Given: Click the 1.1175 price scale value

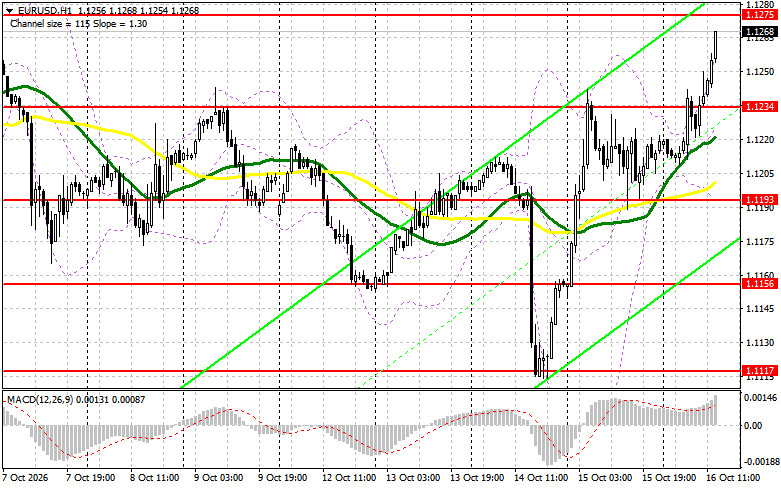Looking at the screenshot, I should [x=760, y=242].
